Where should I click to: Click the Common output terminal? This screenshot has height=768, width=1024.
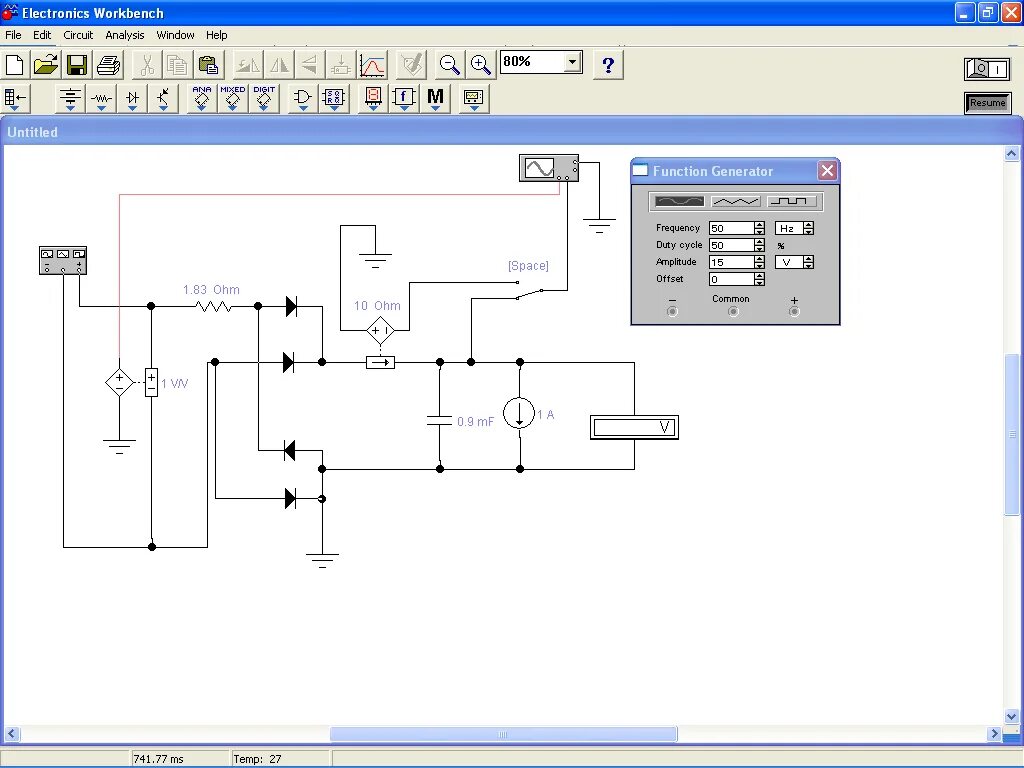pos(733,312)
